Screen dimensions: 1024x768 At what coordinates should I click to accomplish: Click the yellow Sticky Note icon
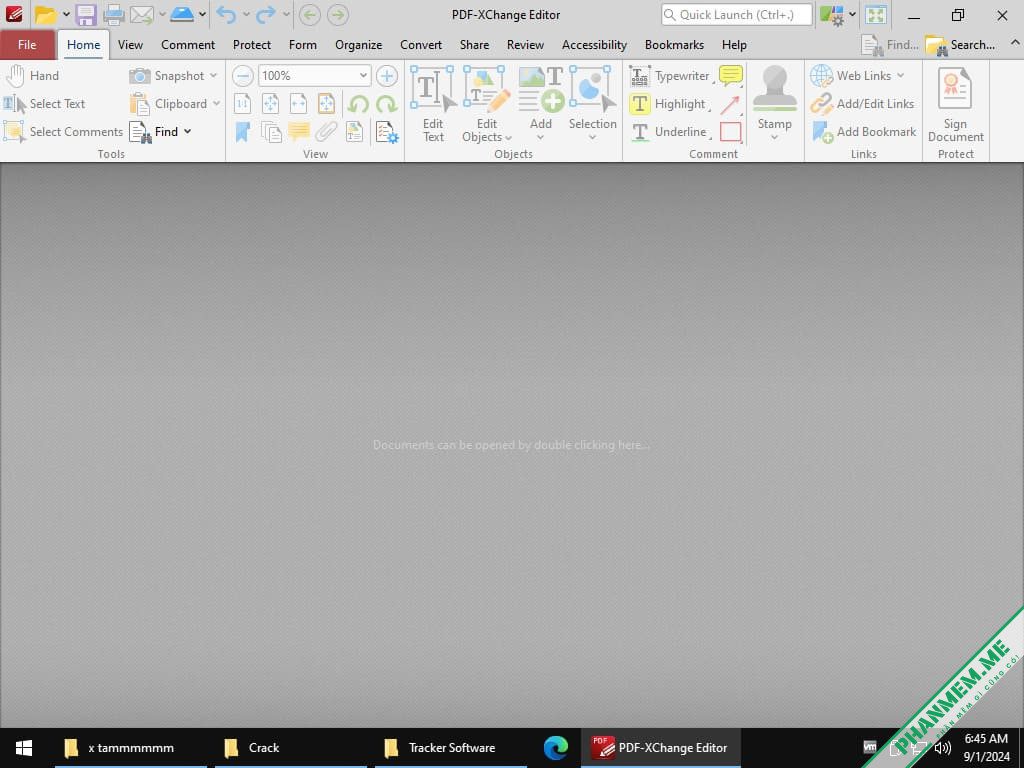click(730, 76)
